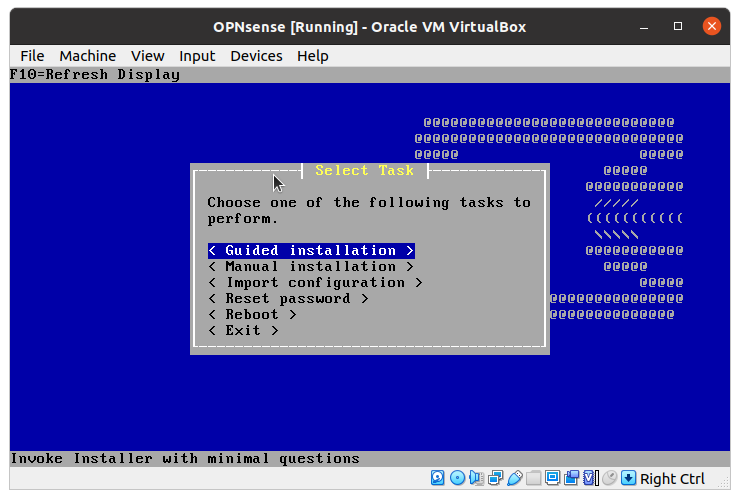Click the OPNsense window title bar text
This screenshot has height=499, width=740.
pyautogui.click(x=370, y=27)
